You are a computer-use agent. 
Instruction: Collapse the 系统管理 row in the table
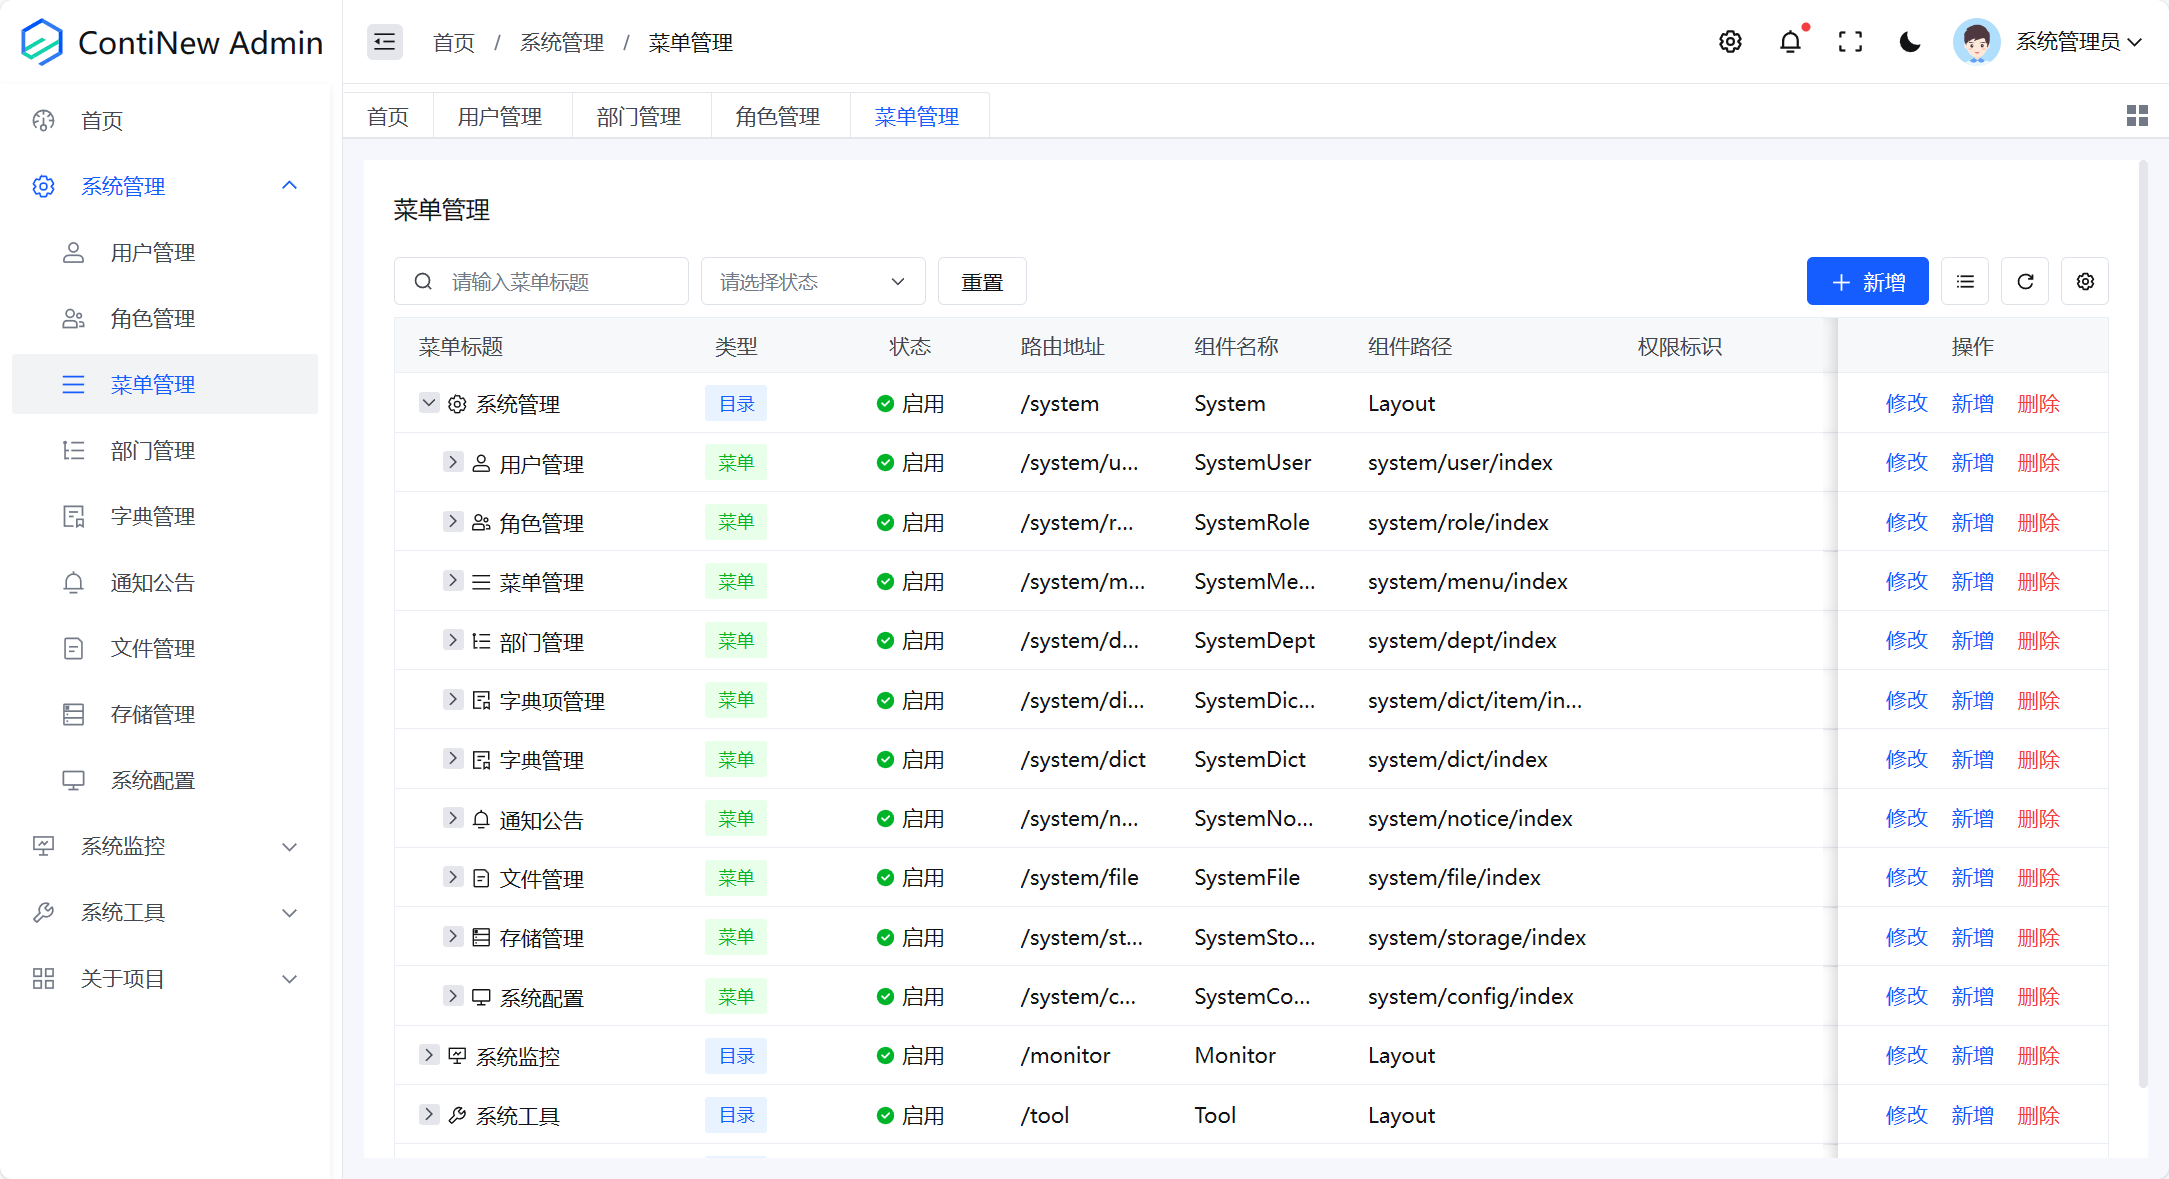429,403
